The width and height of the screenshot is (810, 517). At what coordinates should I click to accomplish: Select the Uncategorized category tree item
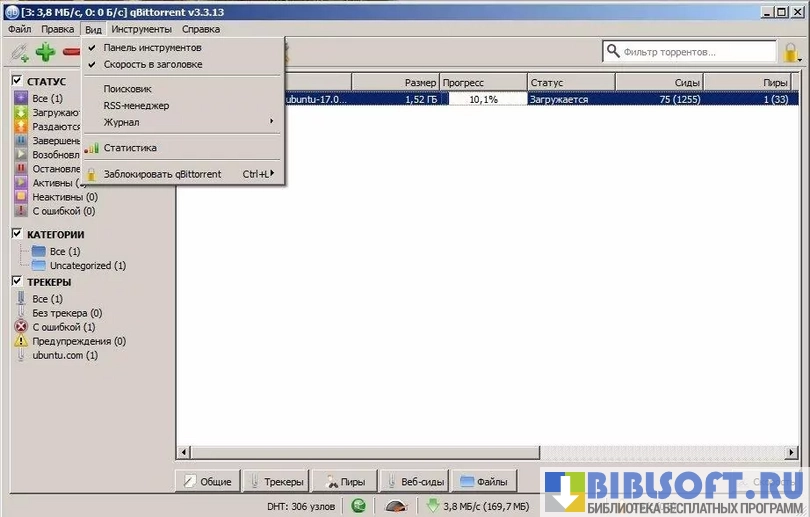[87, 266]
